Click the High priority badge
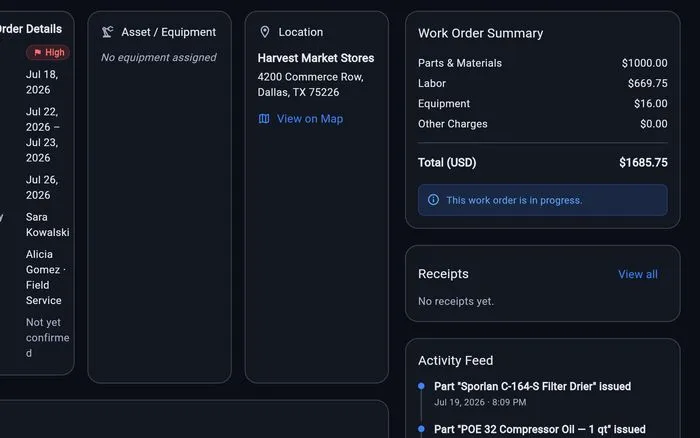 click(x=48, y=53)
